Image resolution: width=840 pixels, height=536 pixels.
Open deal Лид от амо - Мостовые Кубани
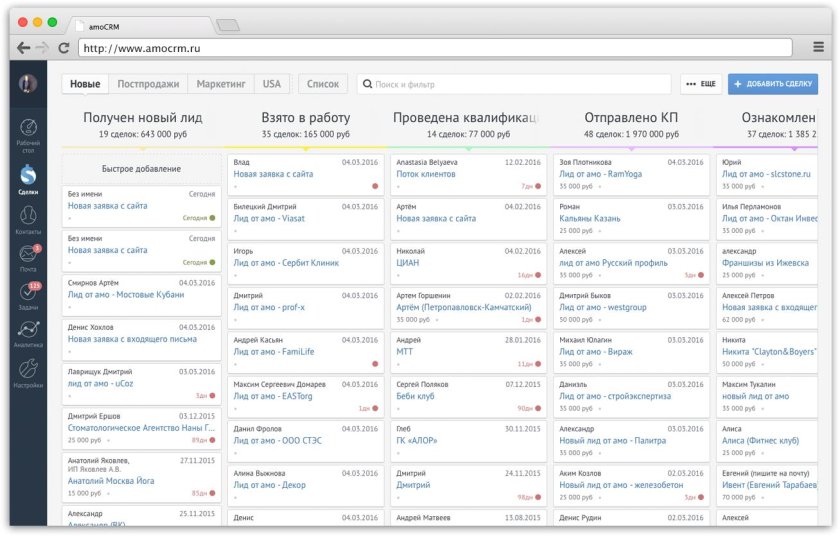tap(126, 295)
